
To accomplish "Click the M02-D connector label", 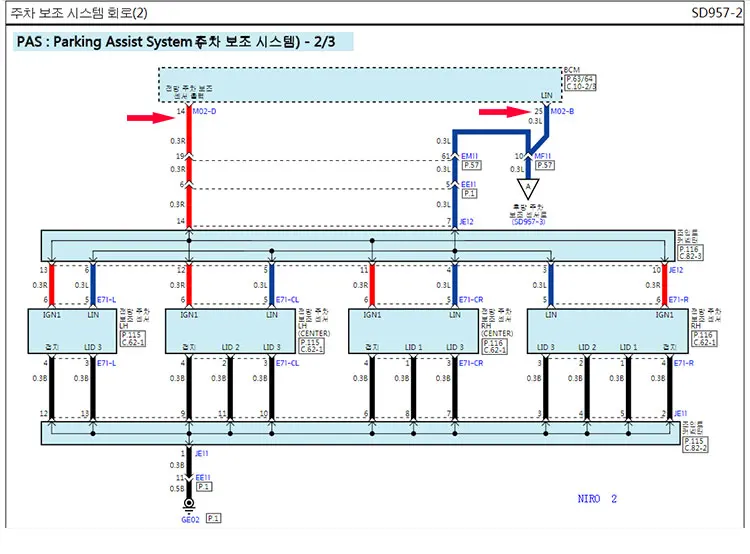I will point(204,111).
